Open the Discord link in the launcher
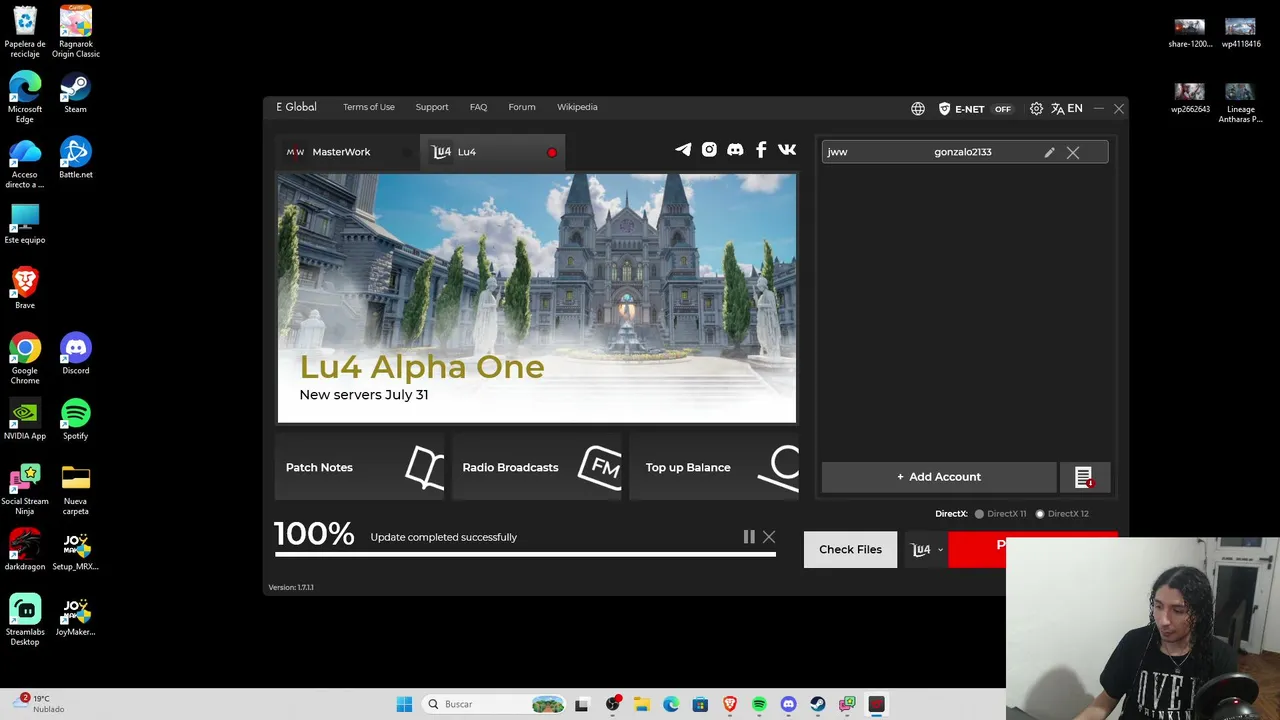 coord(735,150)
